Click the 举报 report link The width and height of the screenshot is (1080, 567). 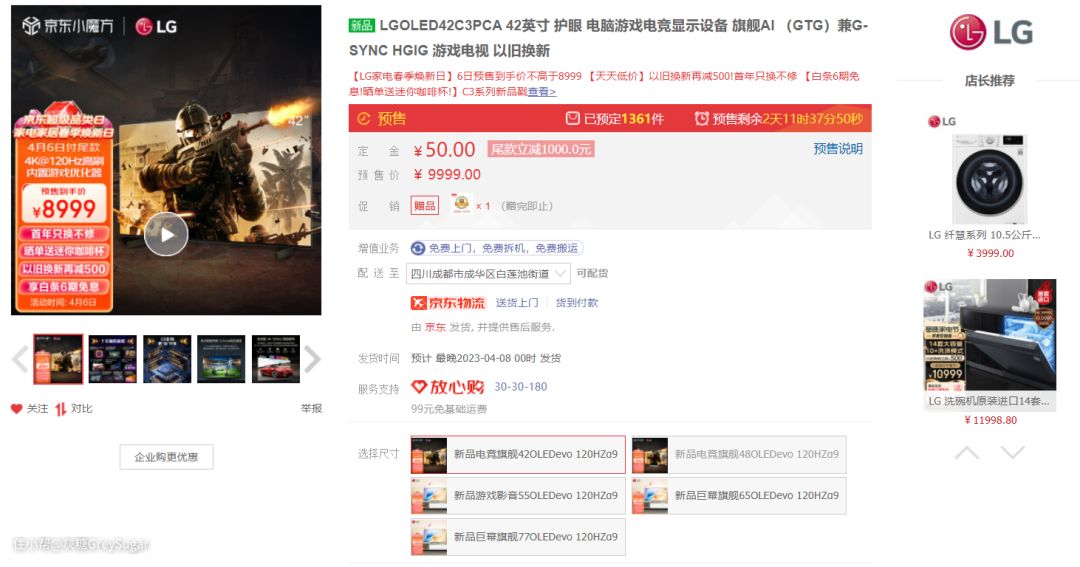[x=311, y=408]
